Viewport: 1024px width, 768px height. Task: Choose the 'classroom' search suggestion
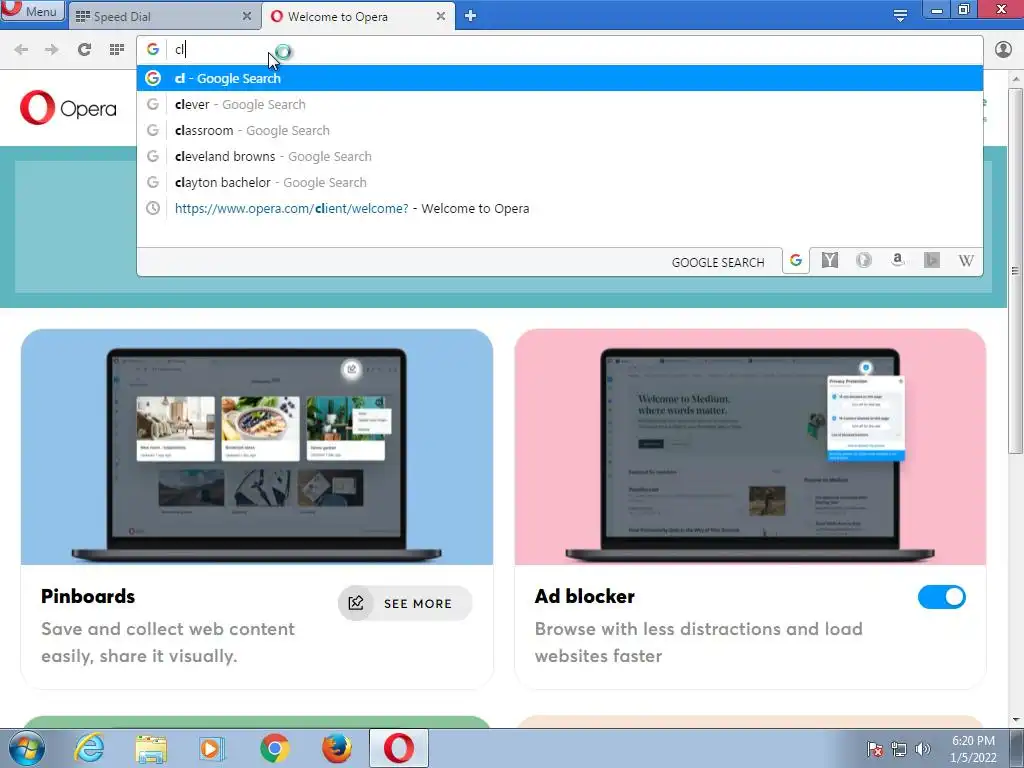coord(560,131)
